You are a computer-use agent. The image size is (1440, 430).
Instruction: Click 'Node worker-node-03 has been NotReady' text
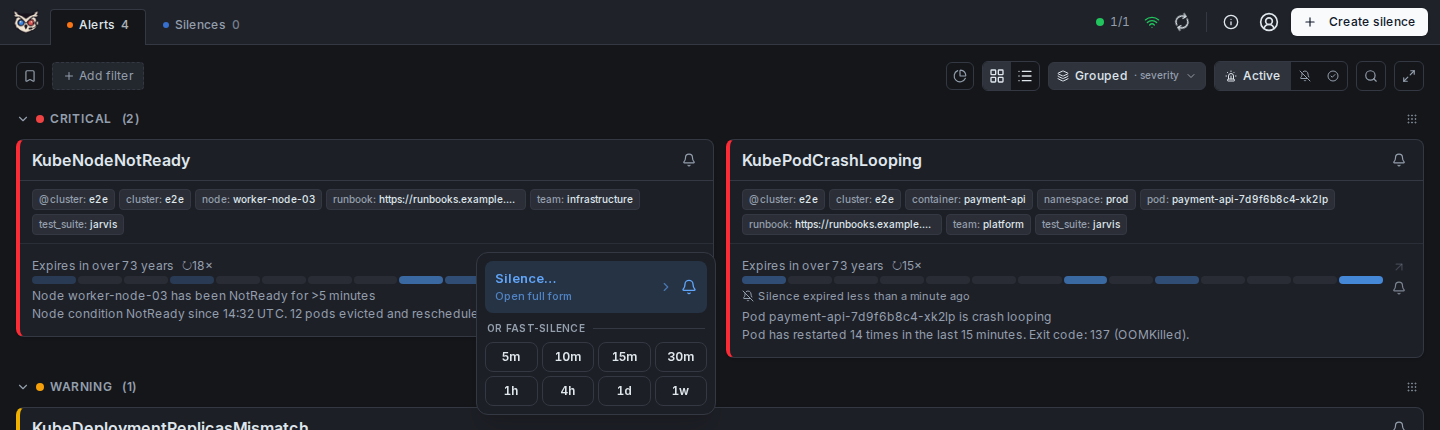click(204, 295)
